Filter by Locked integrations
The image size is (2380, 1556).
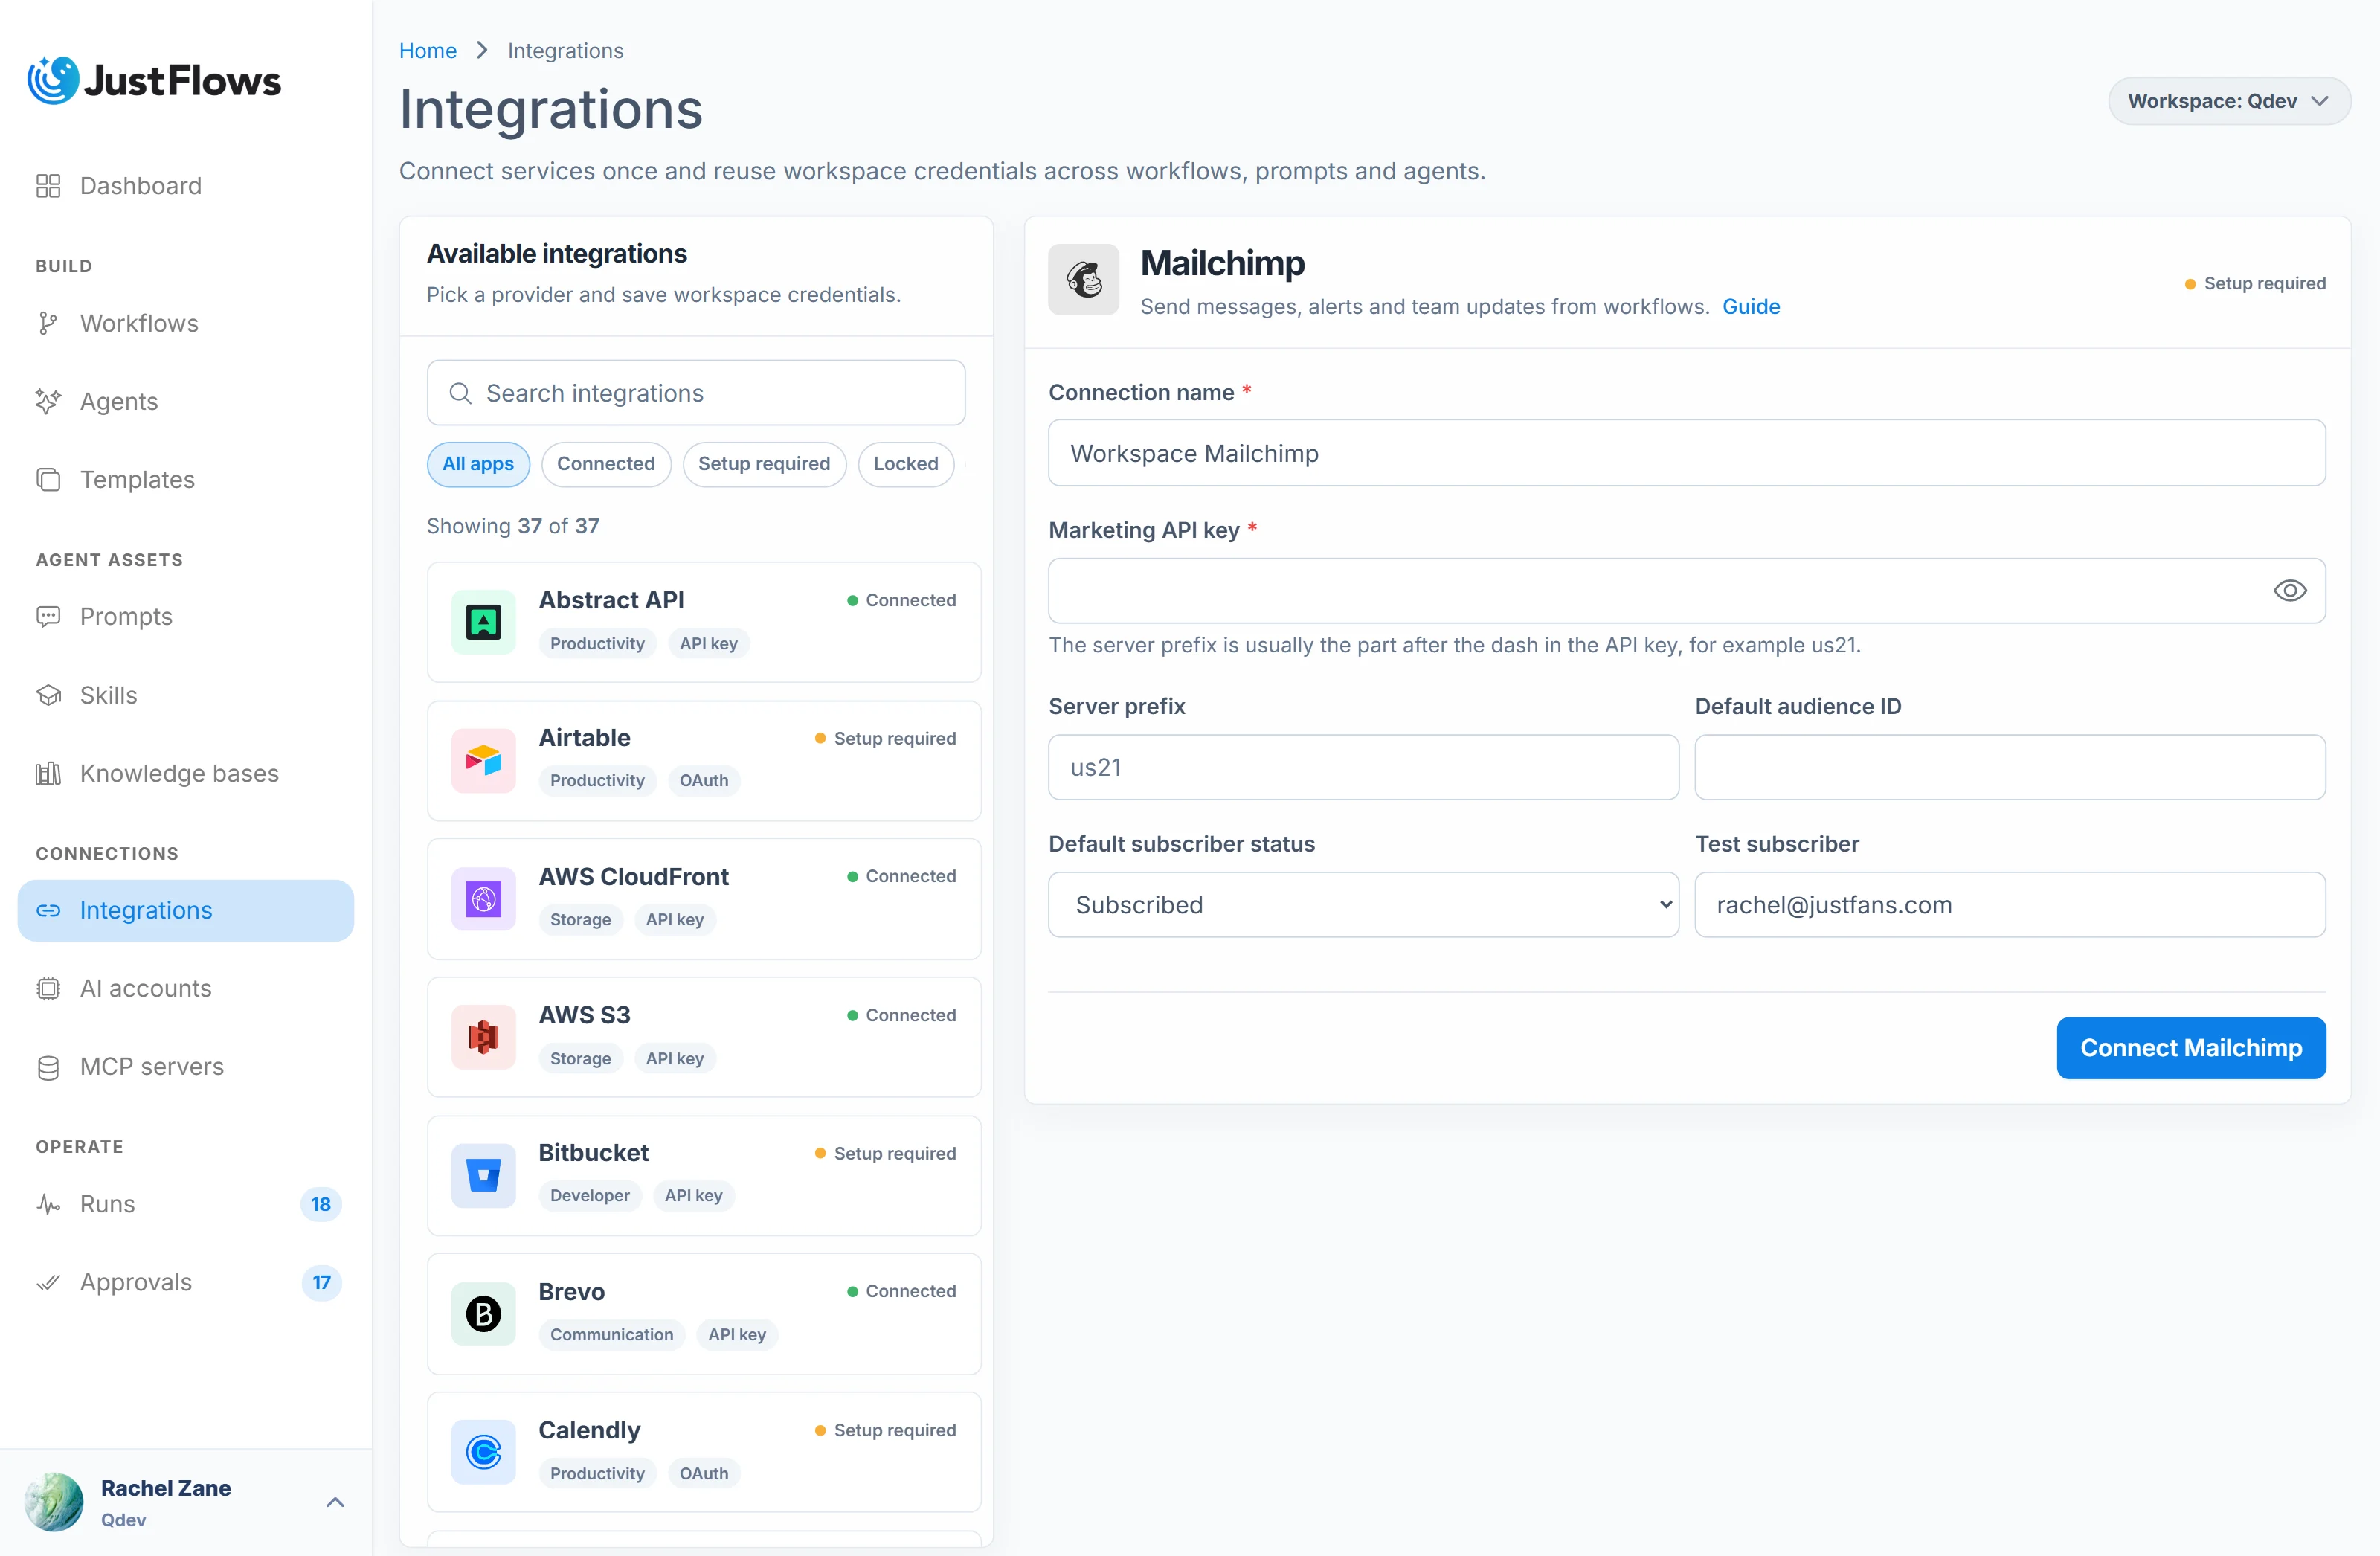point(906,464)
